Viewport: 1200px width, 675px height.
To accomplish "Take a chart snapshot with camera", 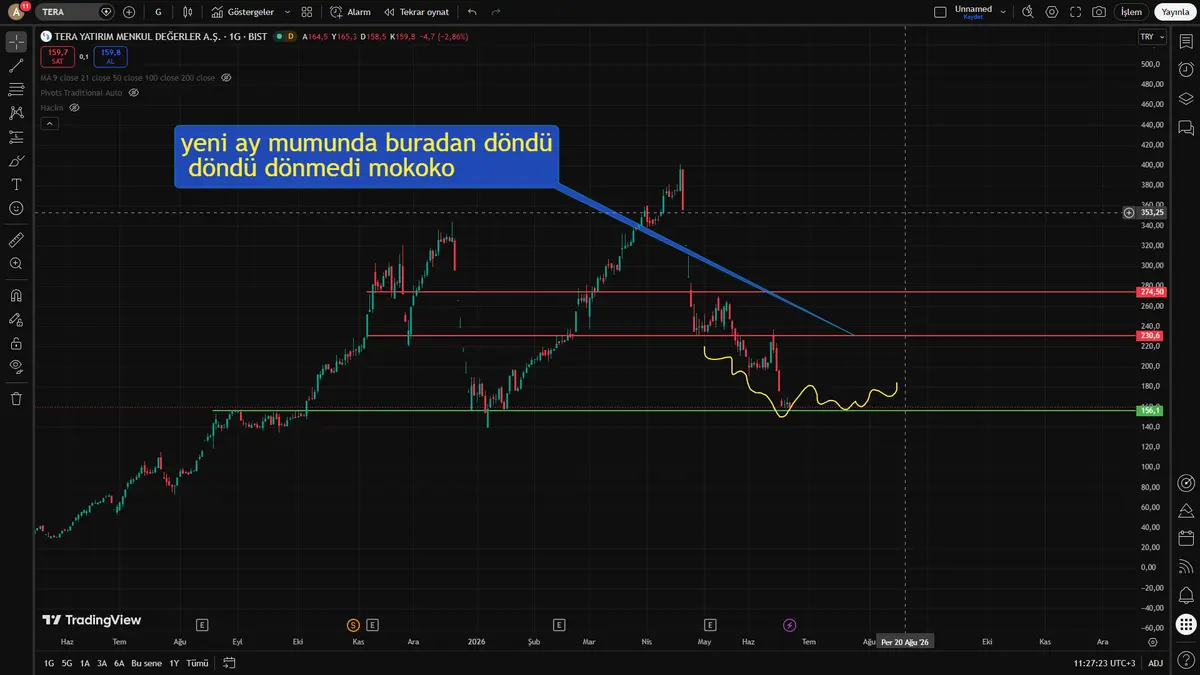I will coord(1099,12).
